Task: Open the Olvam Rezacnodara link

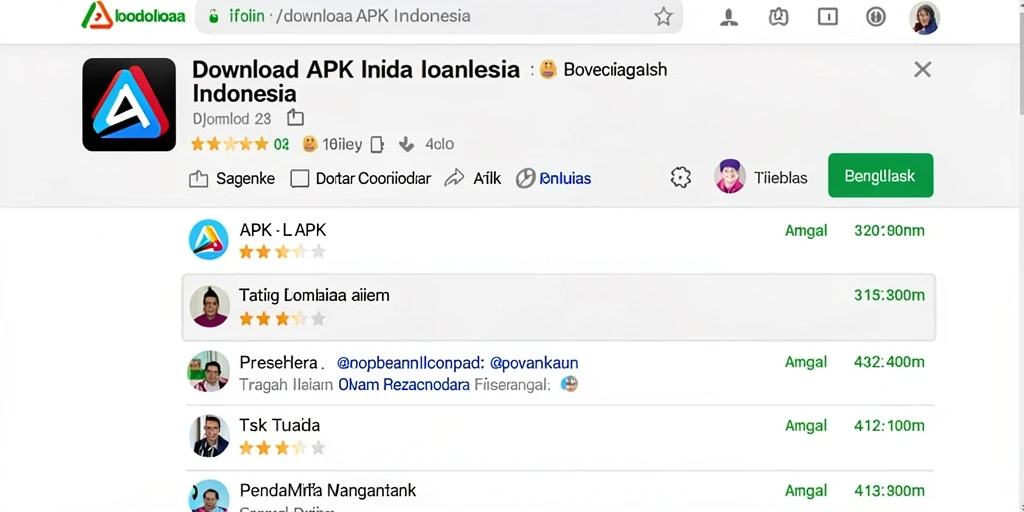Action: (404, 385)
